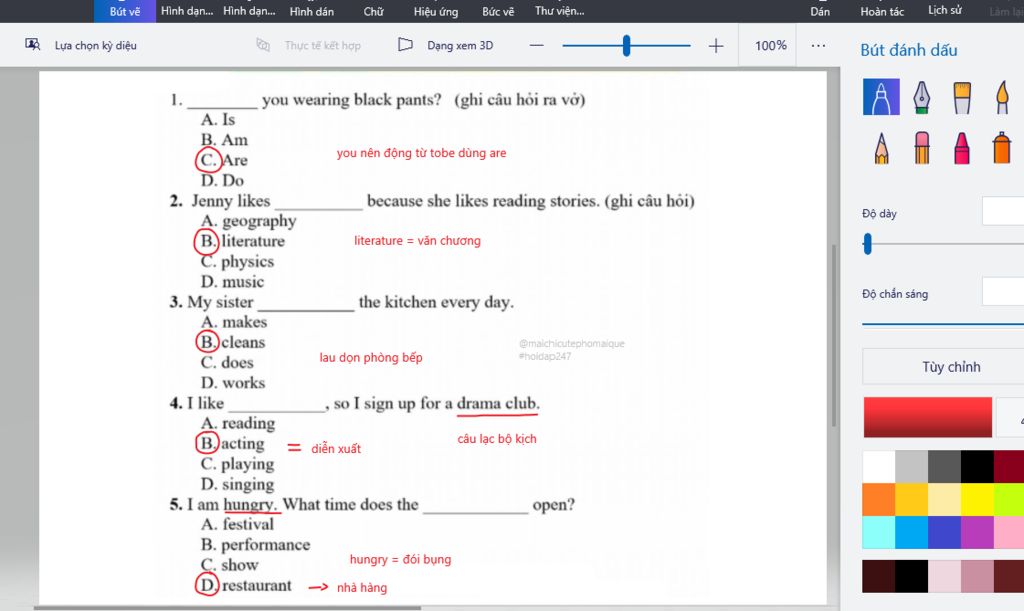1024x611 pixels.
Task: Open the Hình dán stickers tab
Action: pos(312,11)
